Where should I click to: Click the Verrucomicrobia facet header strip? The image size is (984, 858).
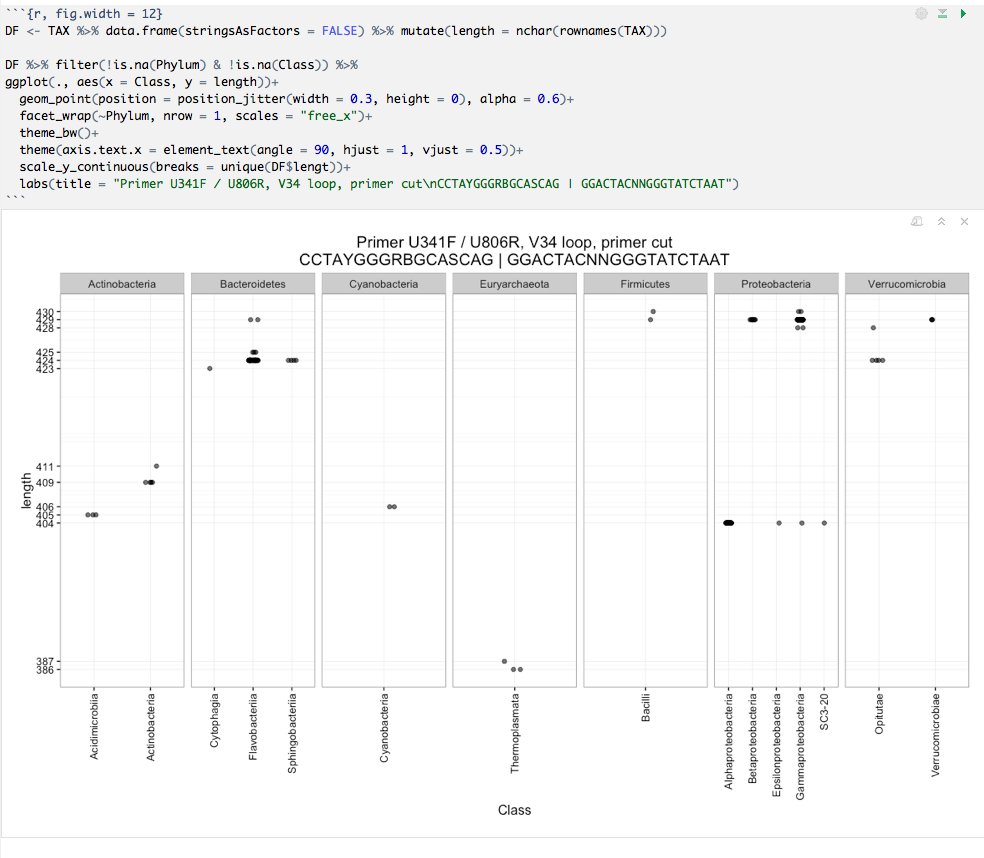point(907,284)
